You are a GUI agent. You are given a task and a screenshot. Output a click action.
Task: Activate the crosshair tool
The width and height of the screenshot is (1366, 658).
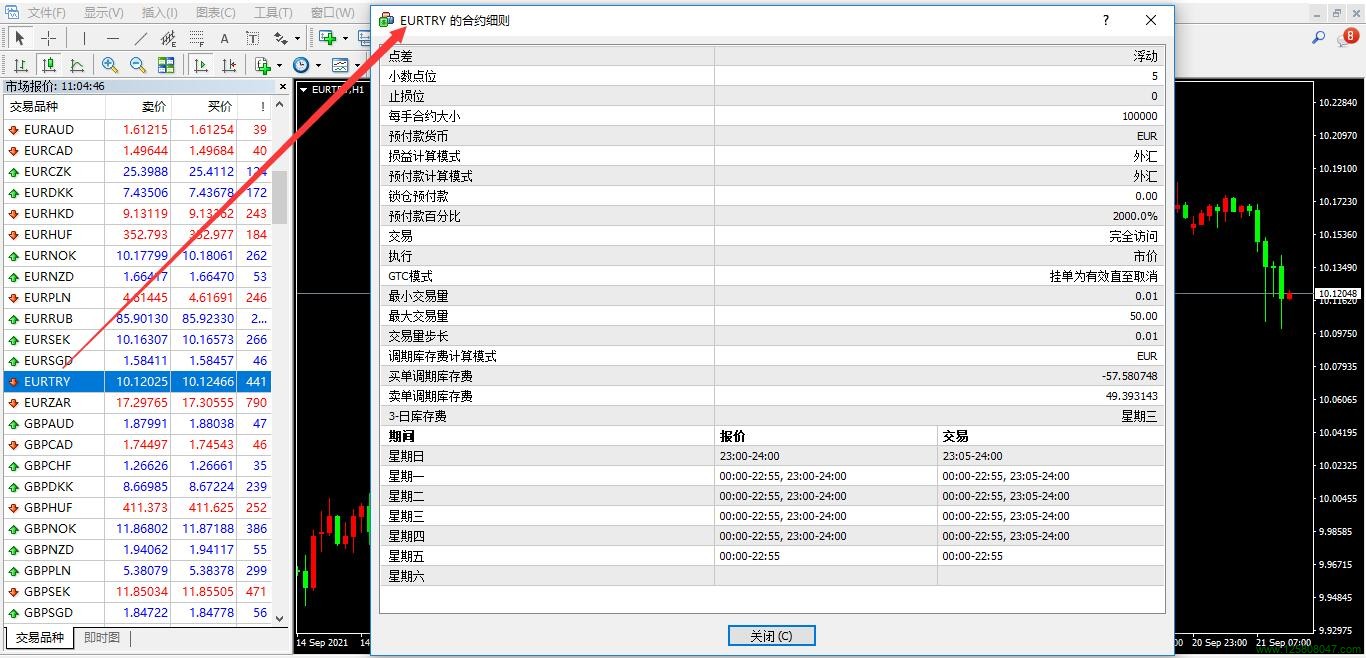pyautogui.click(x=48, y=38)
